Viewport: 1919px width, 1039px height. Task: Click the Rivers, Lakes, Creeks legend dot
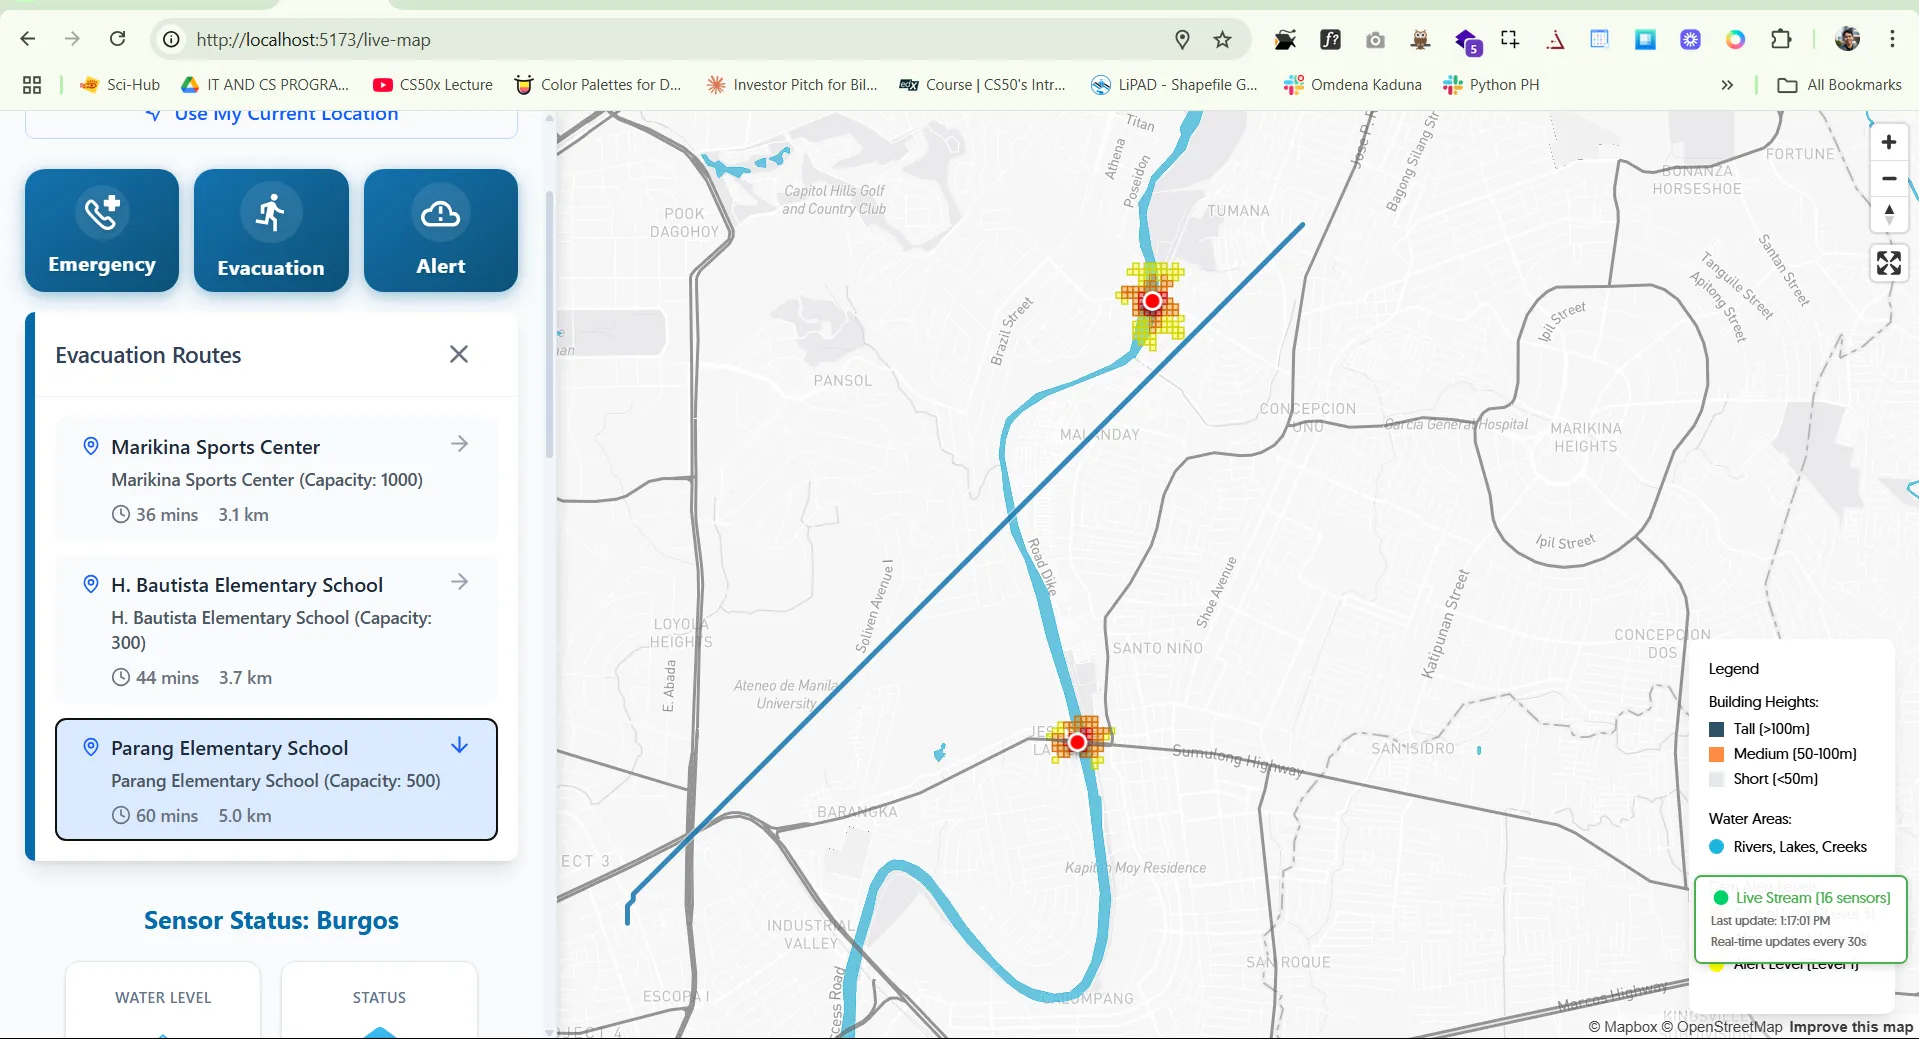(1717, 847)
